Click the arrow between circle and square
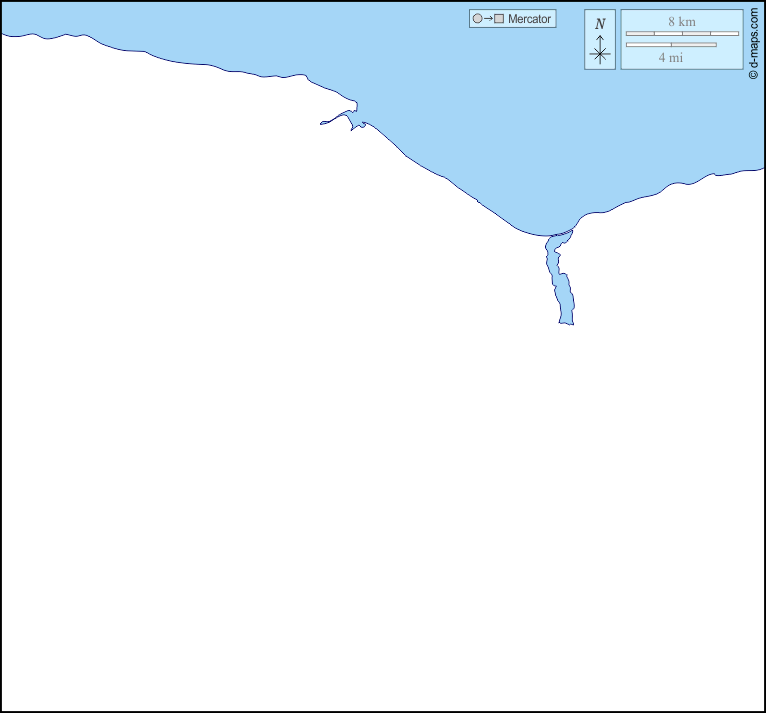The image size is (766, 713). click(x=488, y=19)
